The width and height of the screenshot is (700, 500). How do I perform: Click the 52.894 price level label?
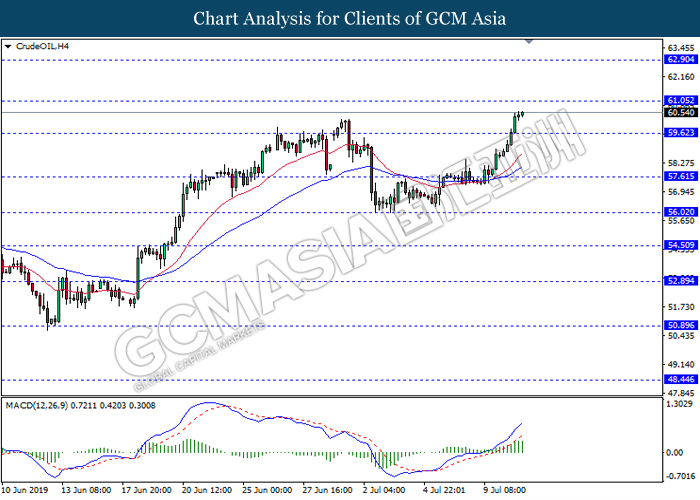tap(679, 281)
